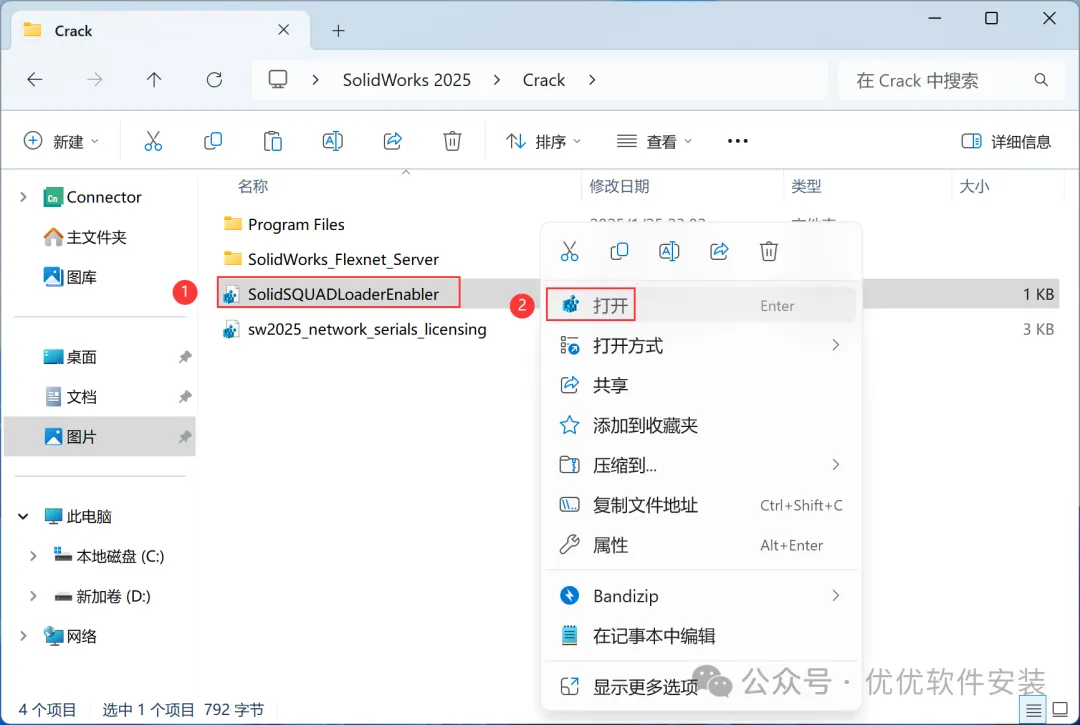Click the SolidWorks 2025 breadcrumb
The image size is (1080, 725).
[x=407, y=80]
